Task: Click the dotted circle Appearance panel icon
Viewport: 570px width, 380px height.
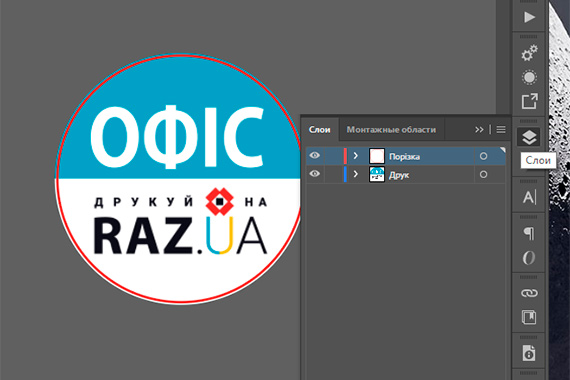Action: tap(529, 77)
